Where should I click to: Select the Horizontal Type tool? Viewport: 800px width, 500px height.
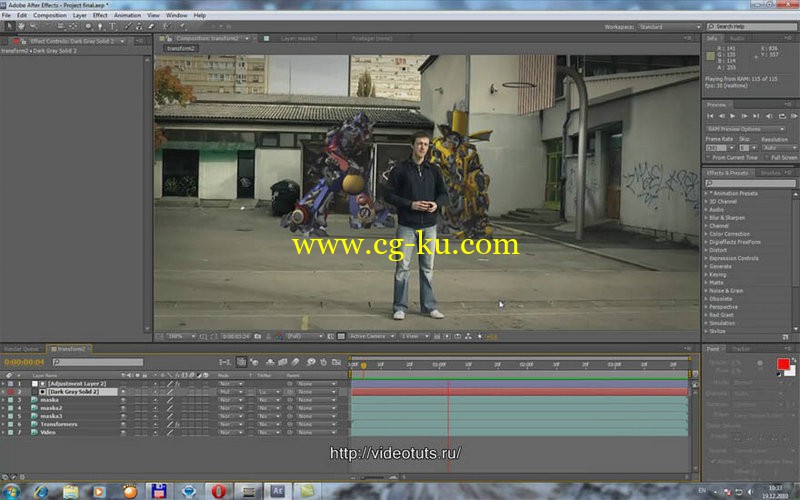(113, 26)
